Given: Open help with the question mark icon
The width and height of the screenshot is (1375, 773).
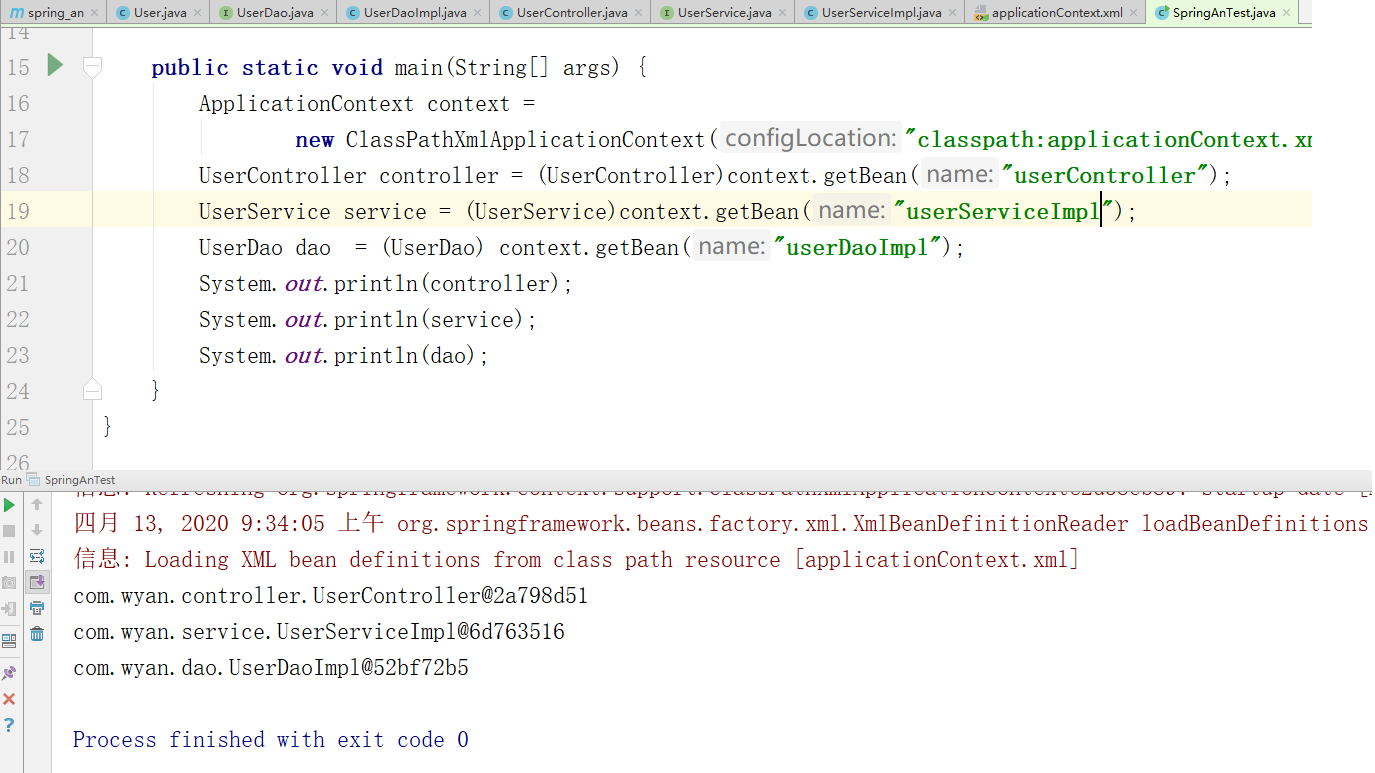Looking at the screenshot, I should coord(9,725).
